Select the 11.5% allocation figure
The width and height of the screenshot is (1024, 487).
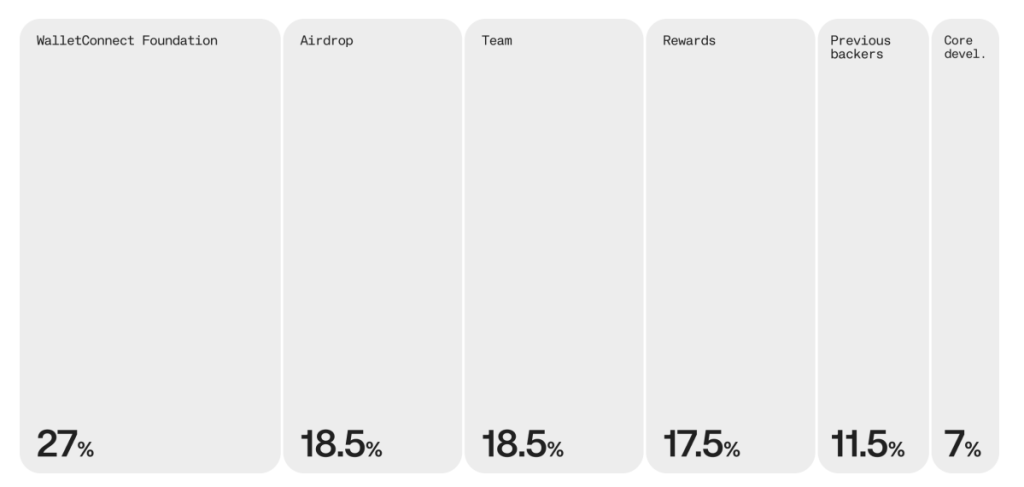point(867,444)
